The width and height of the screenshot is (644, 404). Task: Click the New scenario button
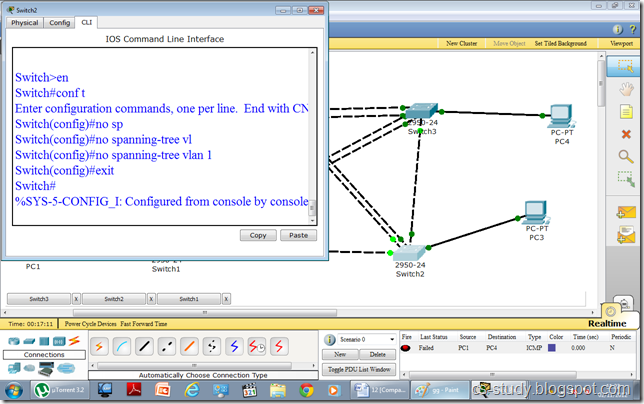340,354
